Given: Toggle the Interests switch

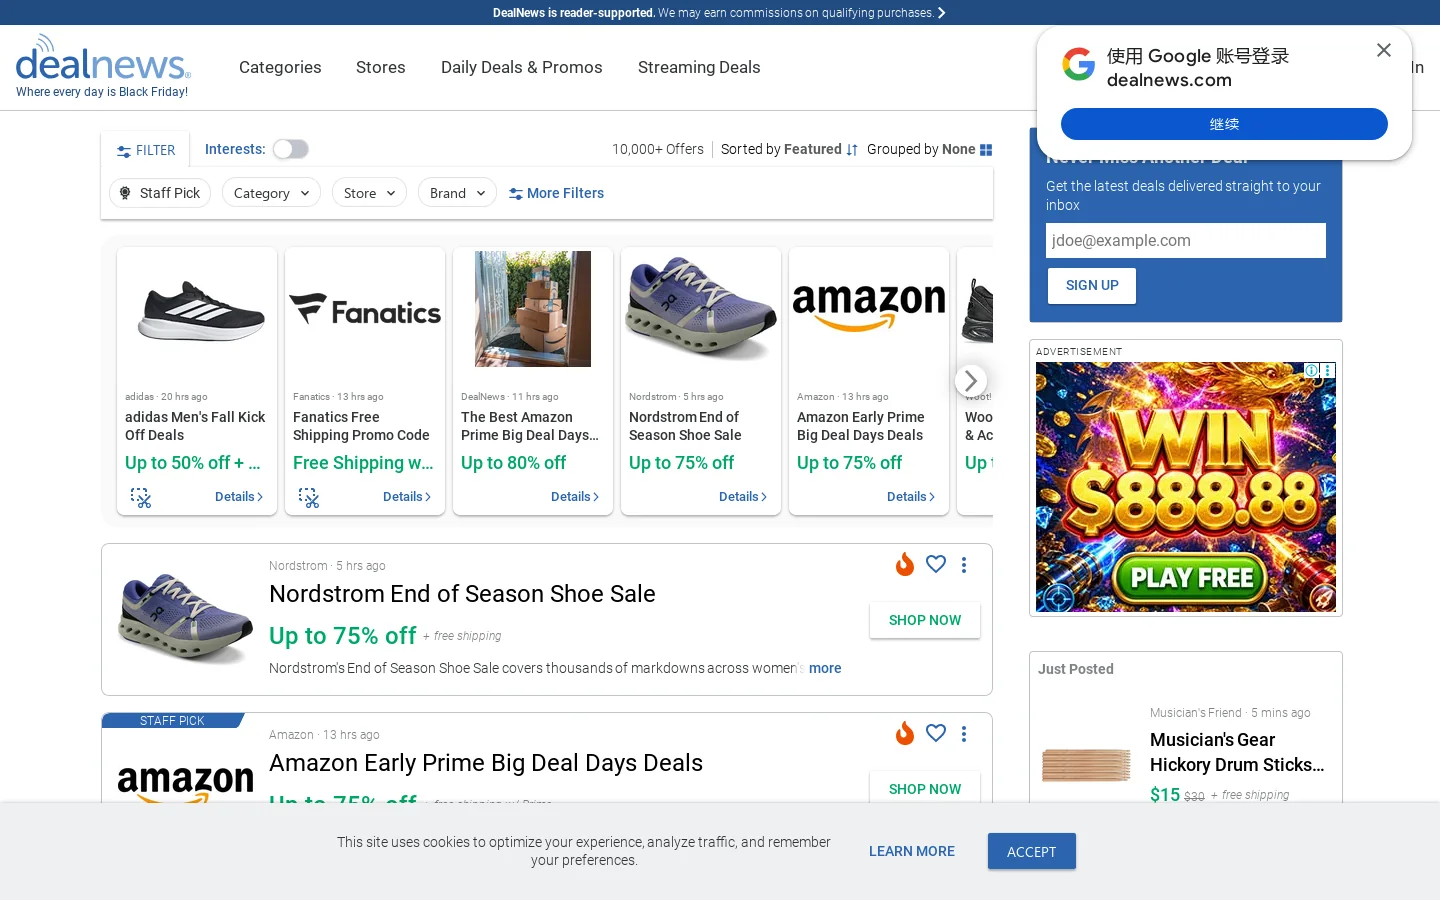Looking at the screenshot, I should coord(291,149).
